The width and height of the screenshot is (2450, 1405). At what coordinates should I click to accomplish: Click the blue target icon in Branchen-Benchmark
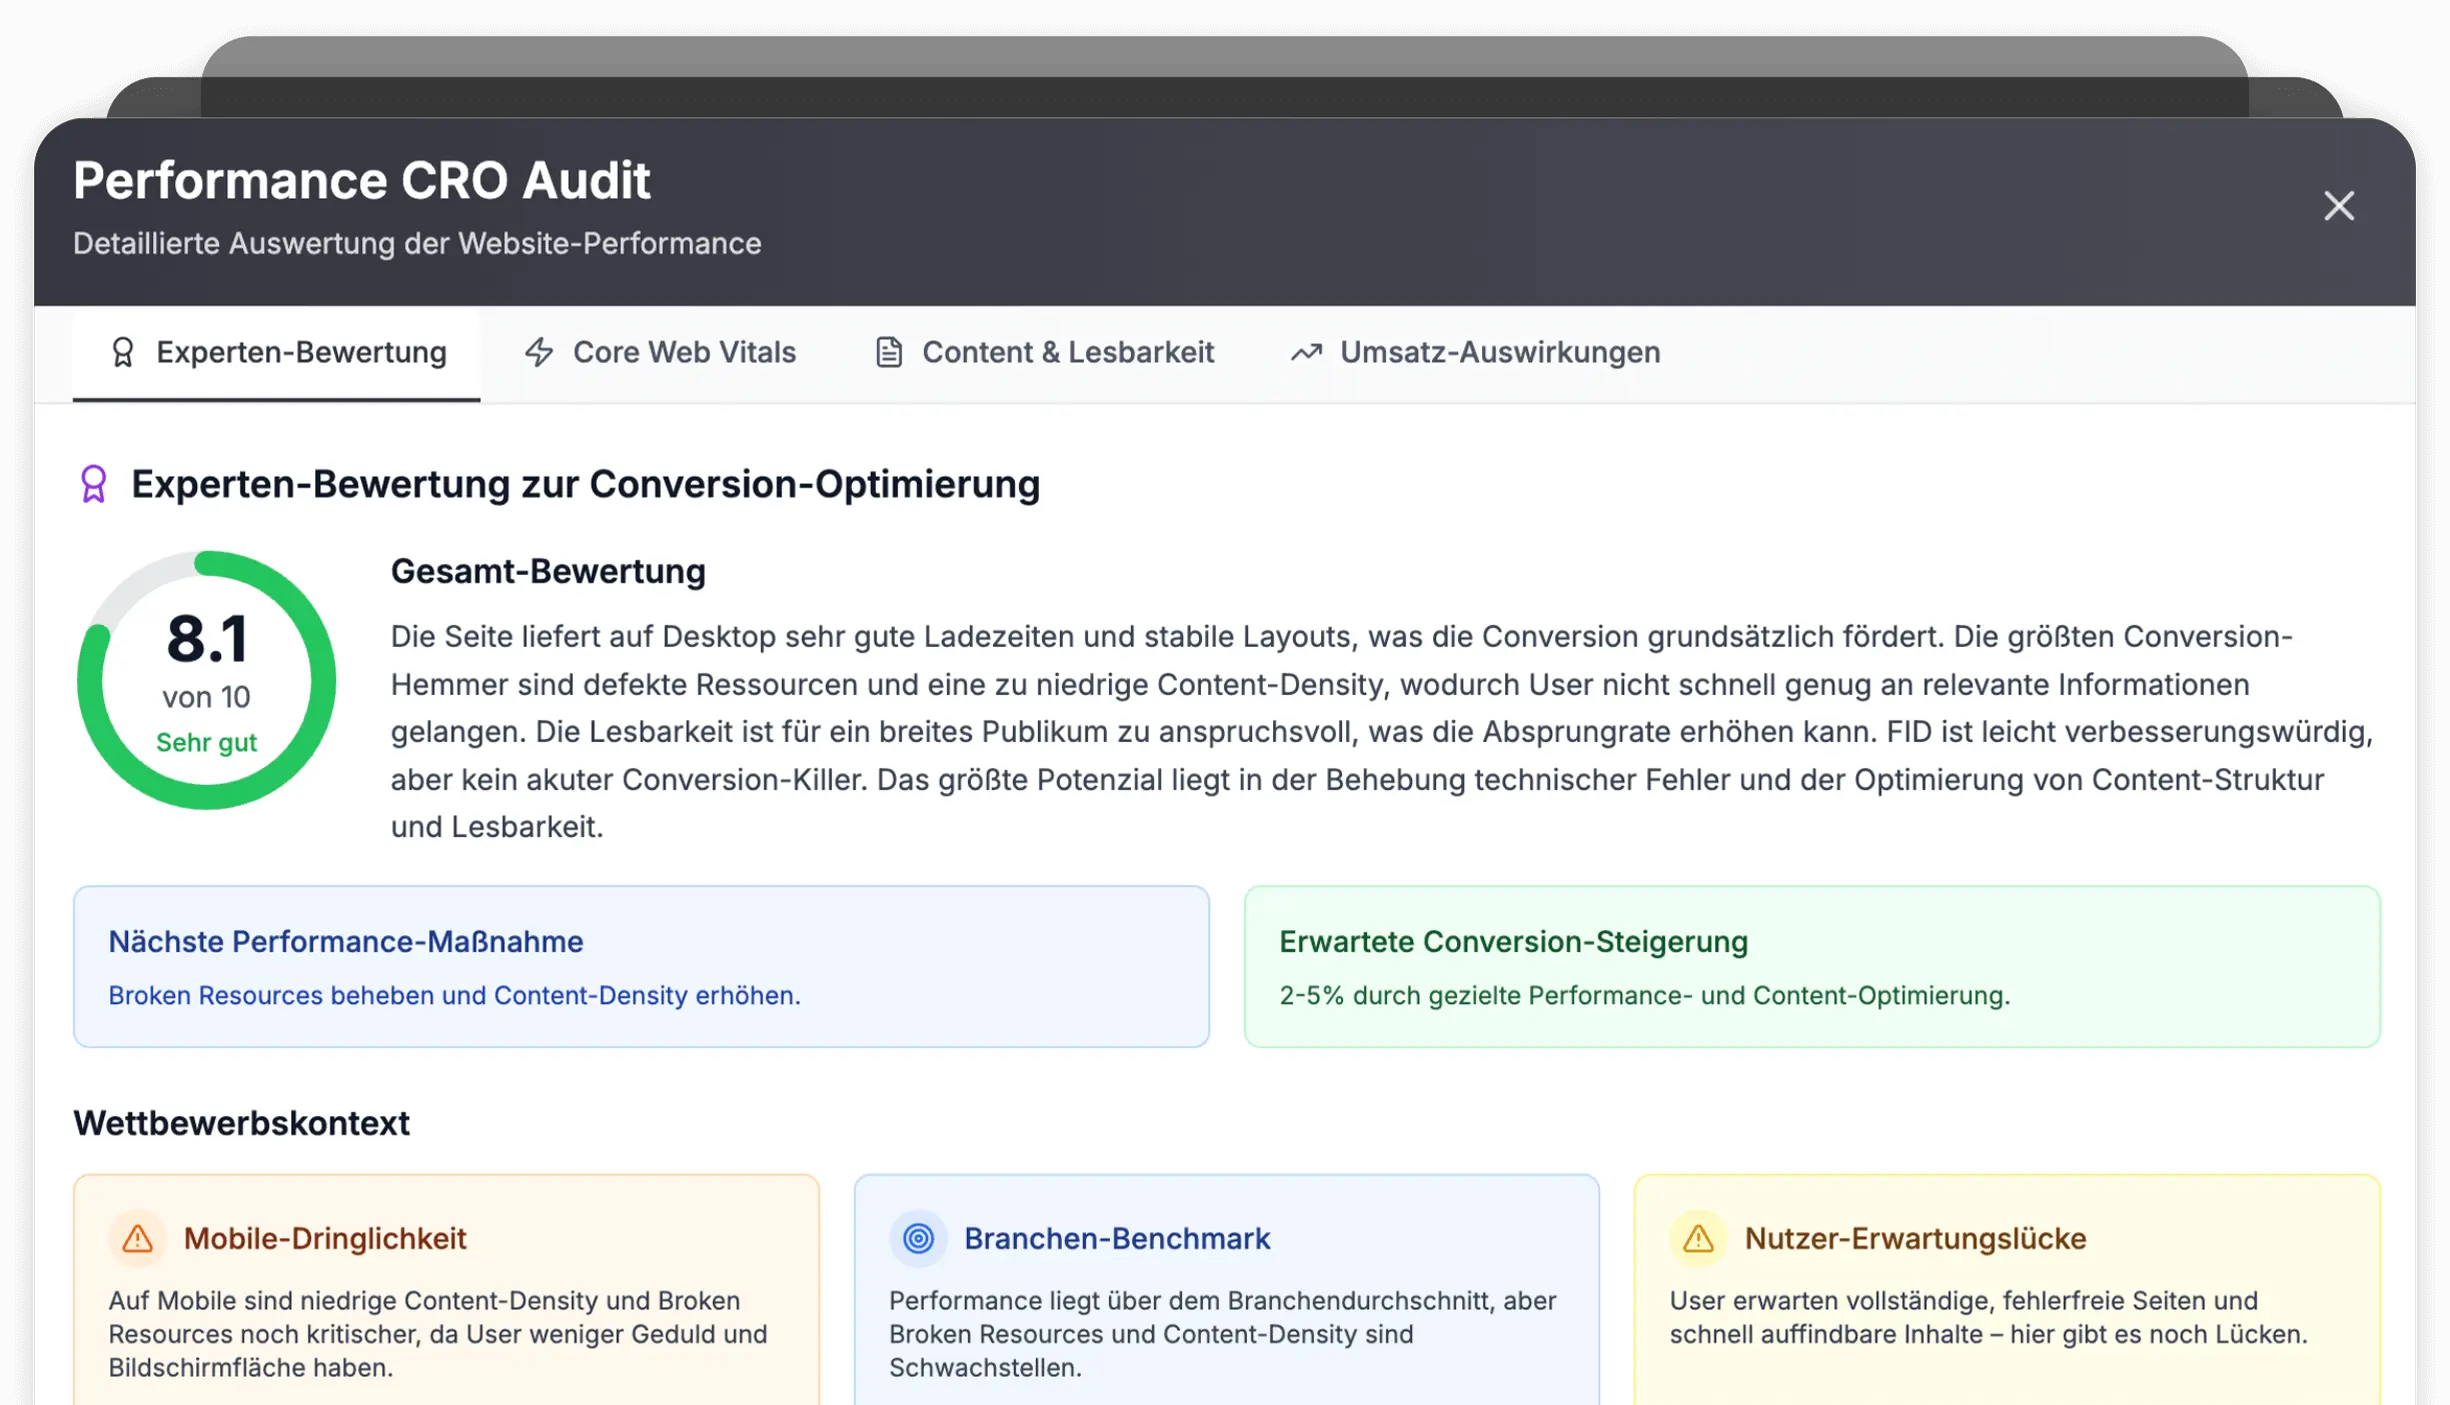tap(918, 1238)
